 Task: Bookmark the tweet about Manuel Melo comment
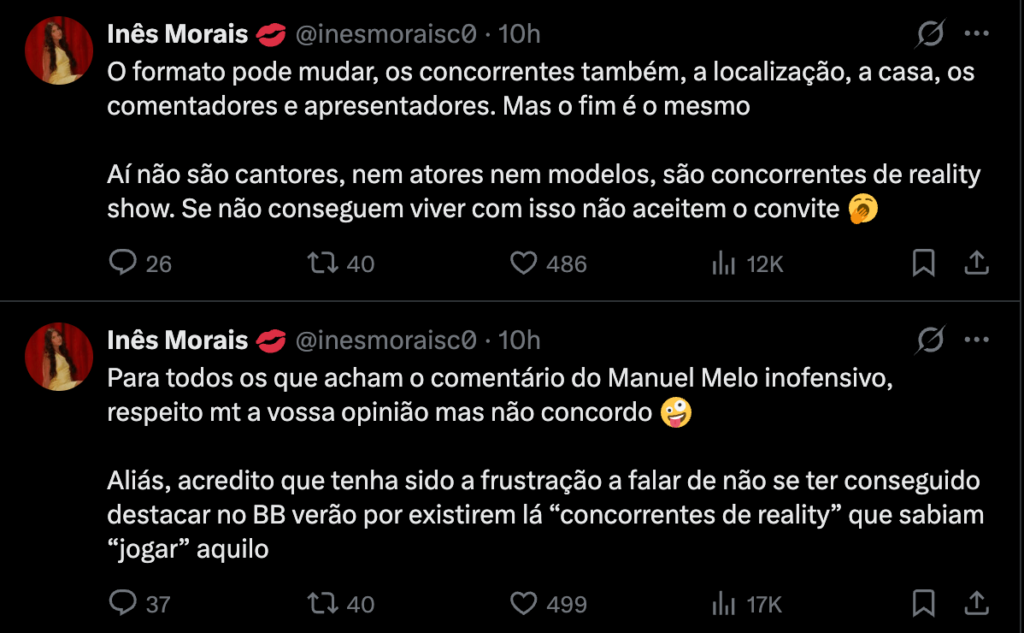pyautogui.click(x=924, y=604)
